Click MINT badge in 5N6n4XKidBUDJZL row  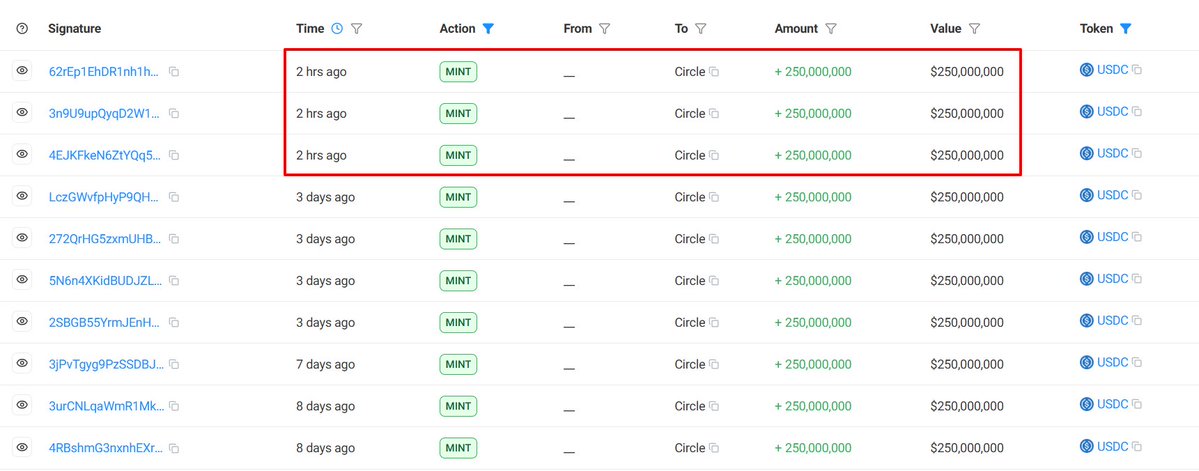click(458, 281)
